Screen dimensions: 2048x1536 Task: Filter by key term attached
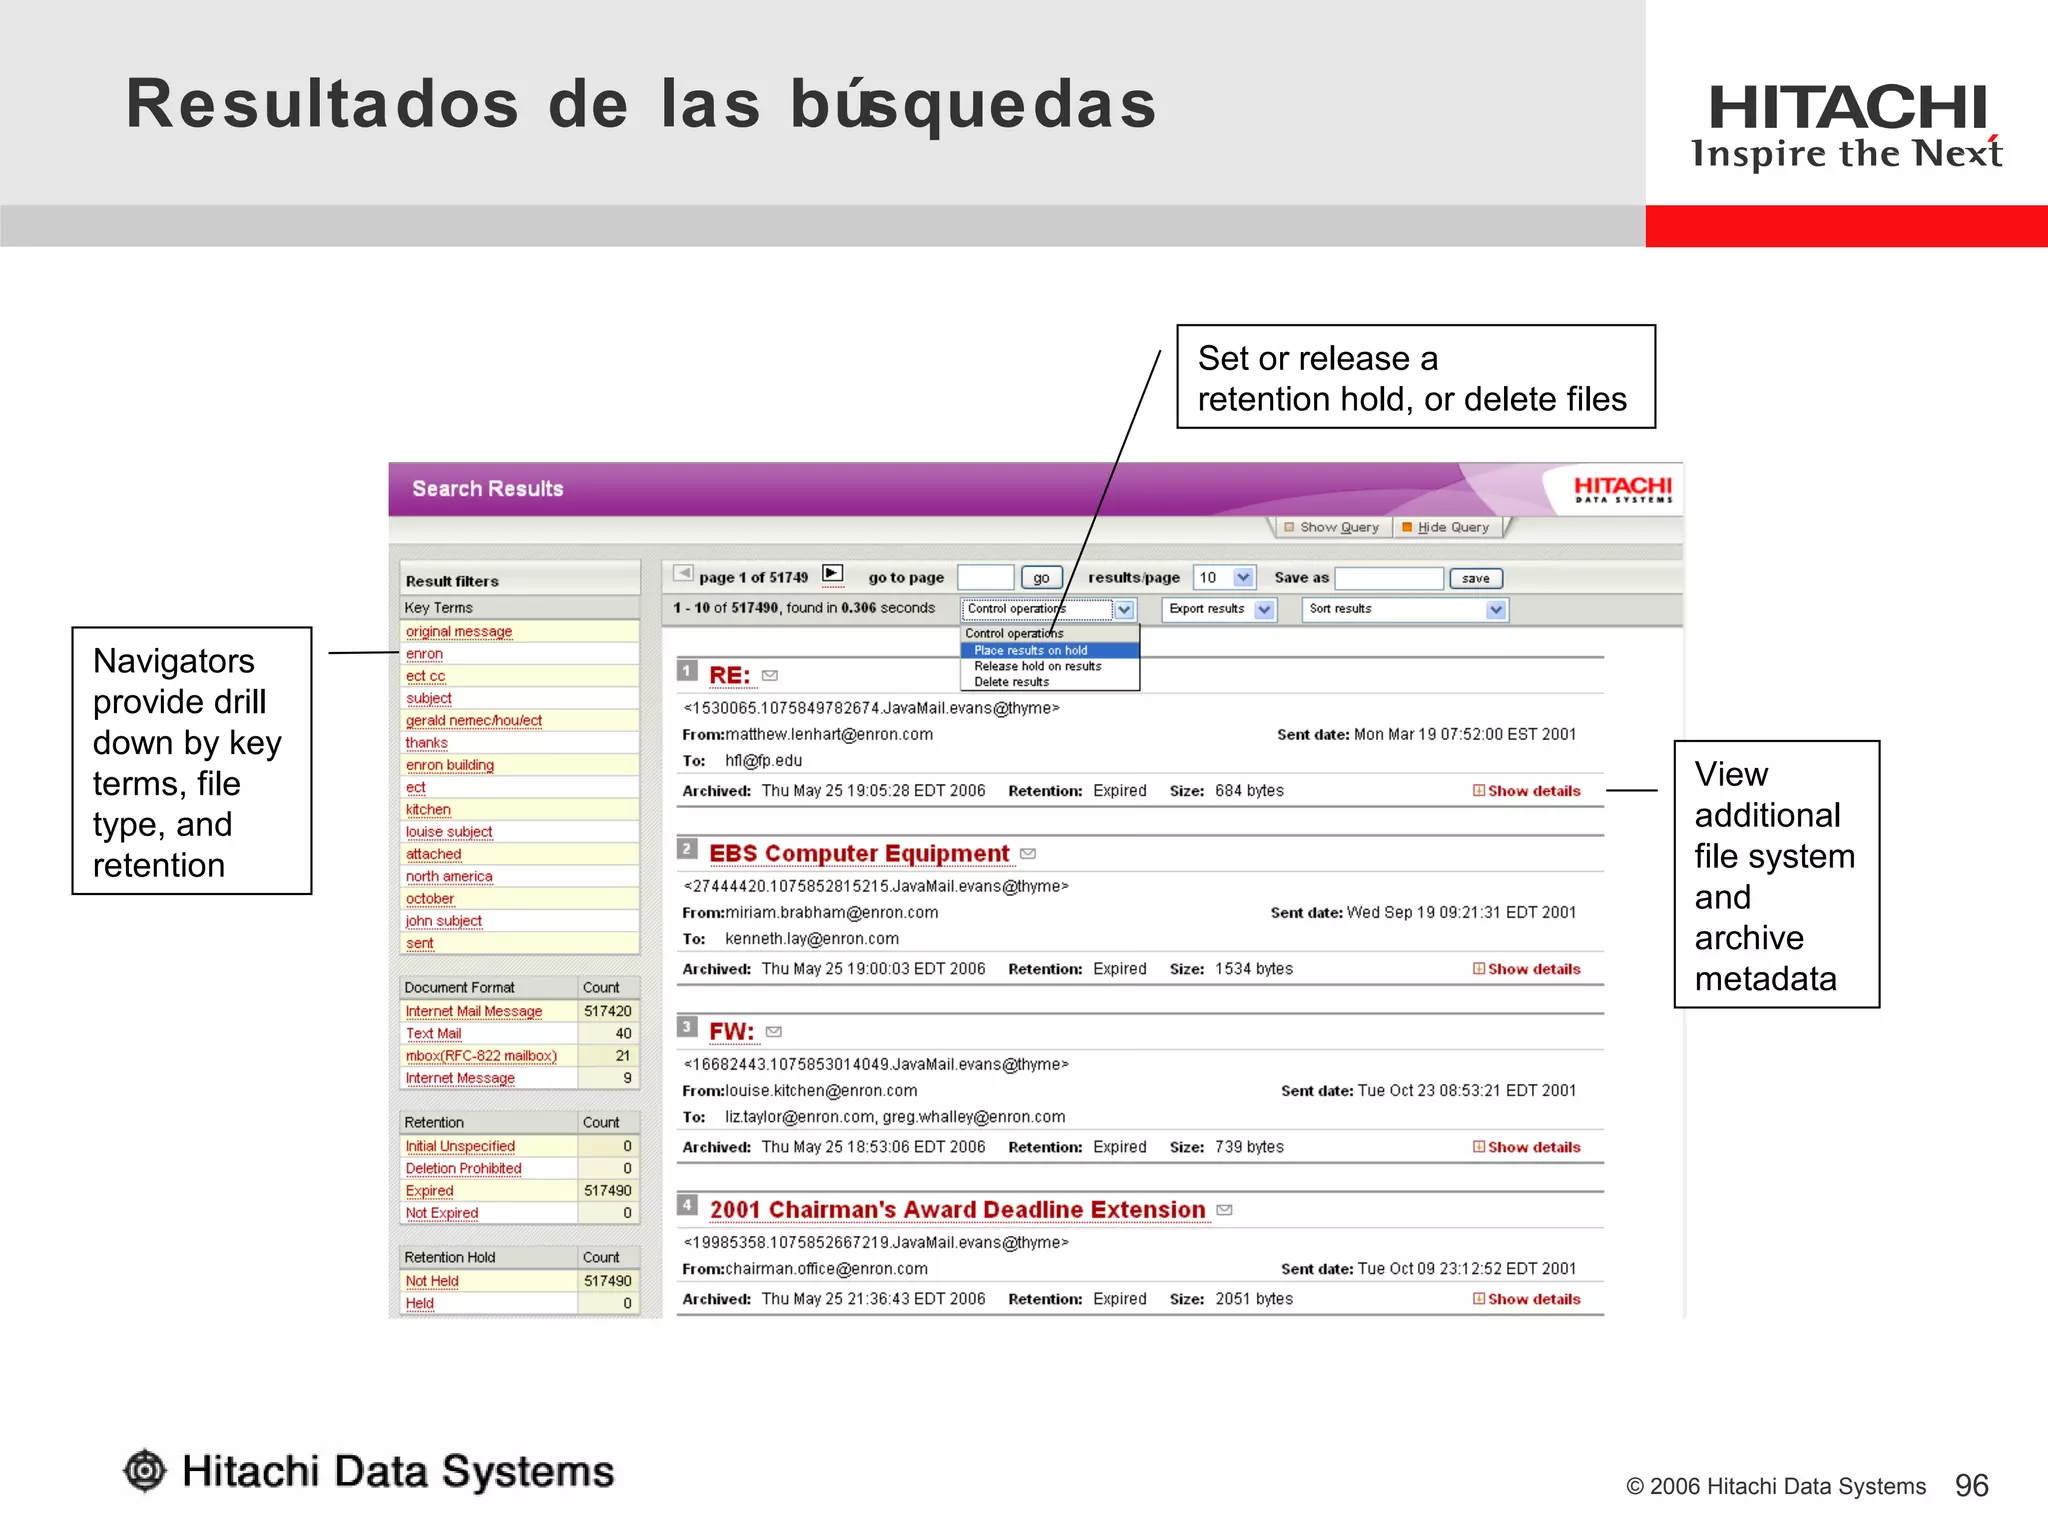coord(434,854)
